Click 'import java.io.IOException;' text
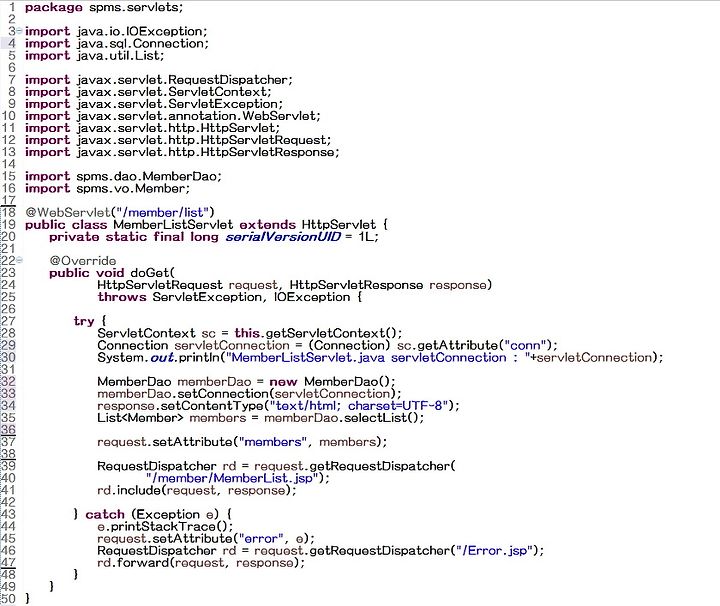Image resolution: width=720 pixels, height=606 pixels. (x=116, y=31)
